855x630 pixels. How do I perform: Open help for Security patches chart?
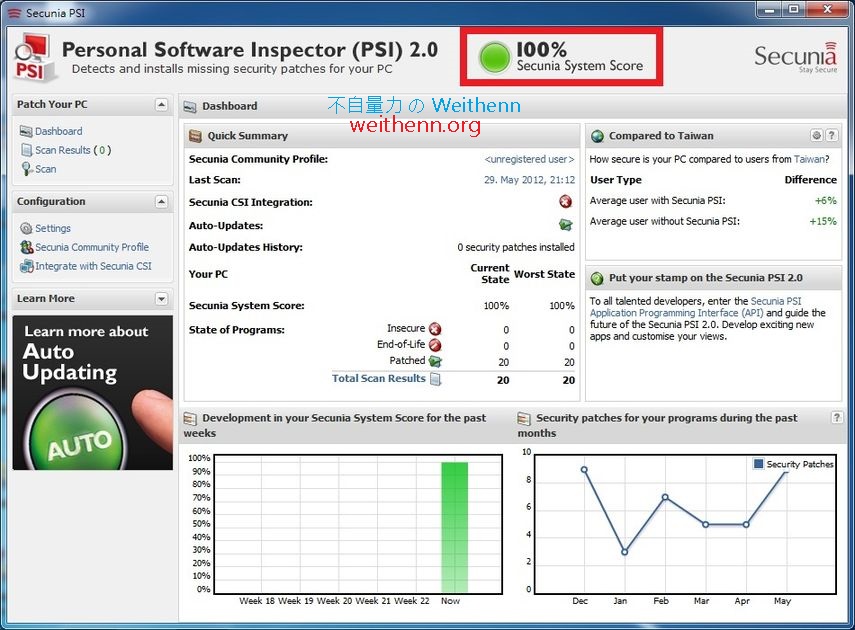(x=836, y=418)
